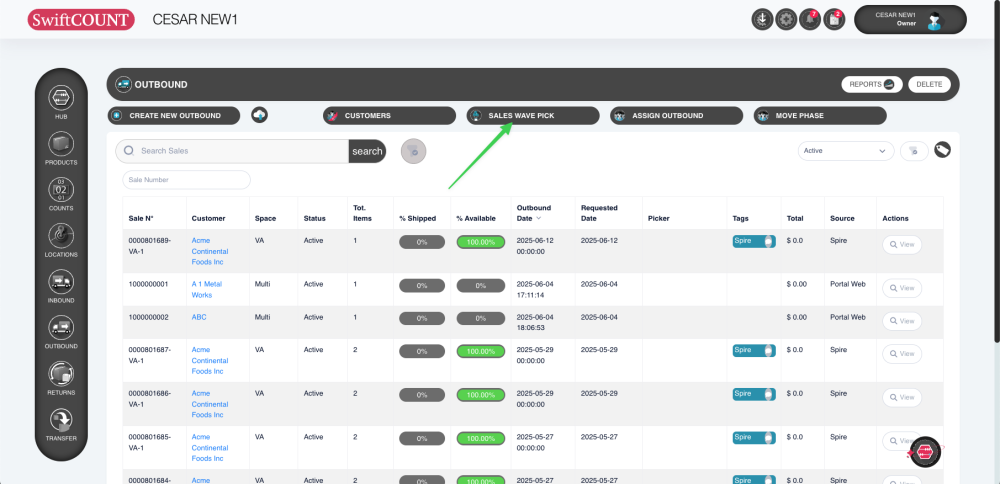Click the black tag icon

coord(943,149)
